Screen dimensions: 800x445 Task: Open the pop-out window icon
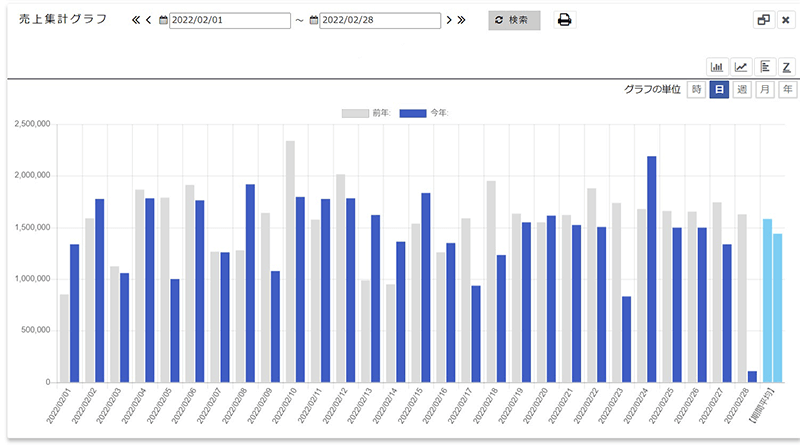pos(763,20)
